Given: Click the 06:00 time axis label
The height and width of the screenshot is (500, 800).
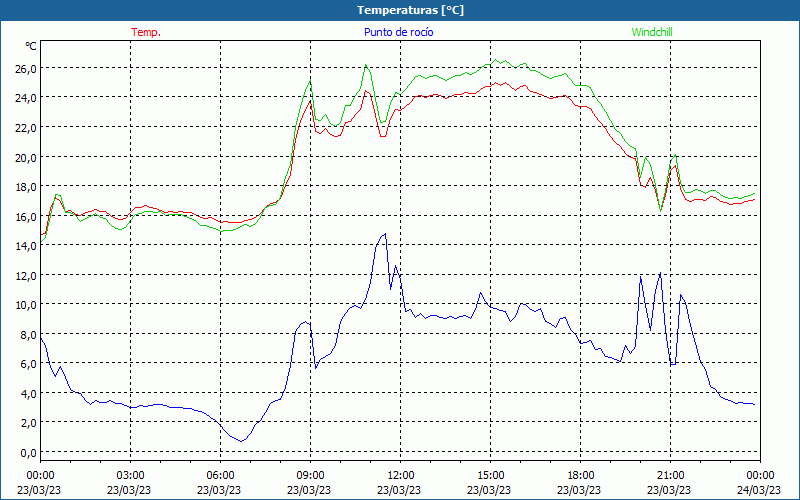Looking at the screenshot, I should (220, 476).
